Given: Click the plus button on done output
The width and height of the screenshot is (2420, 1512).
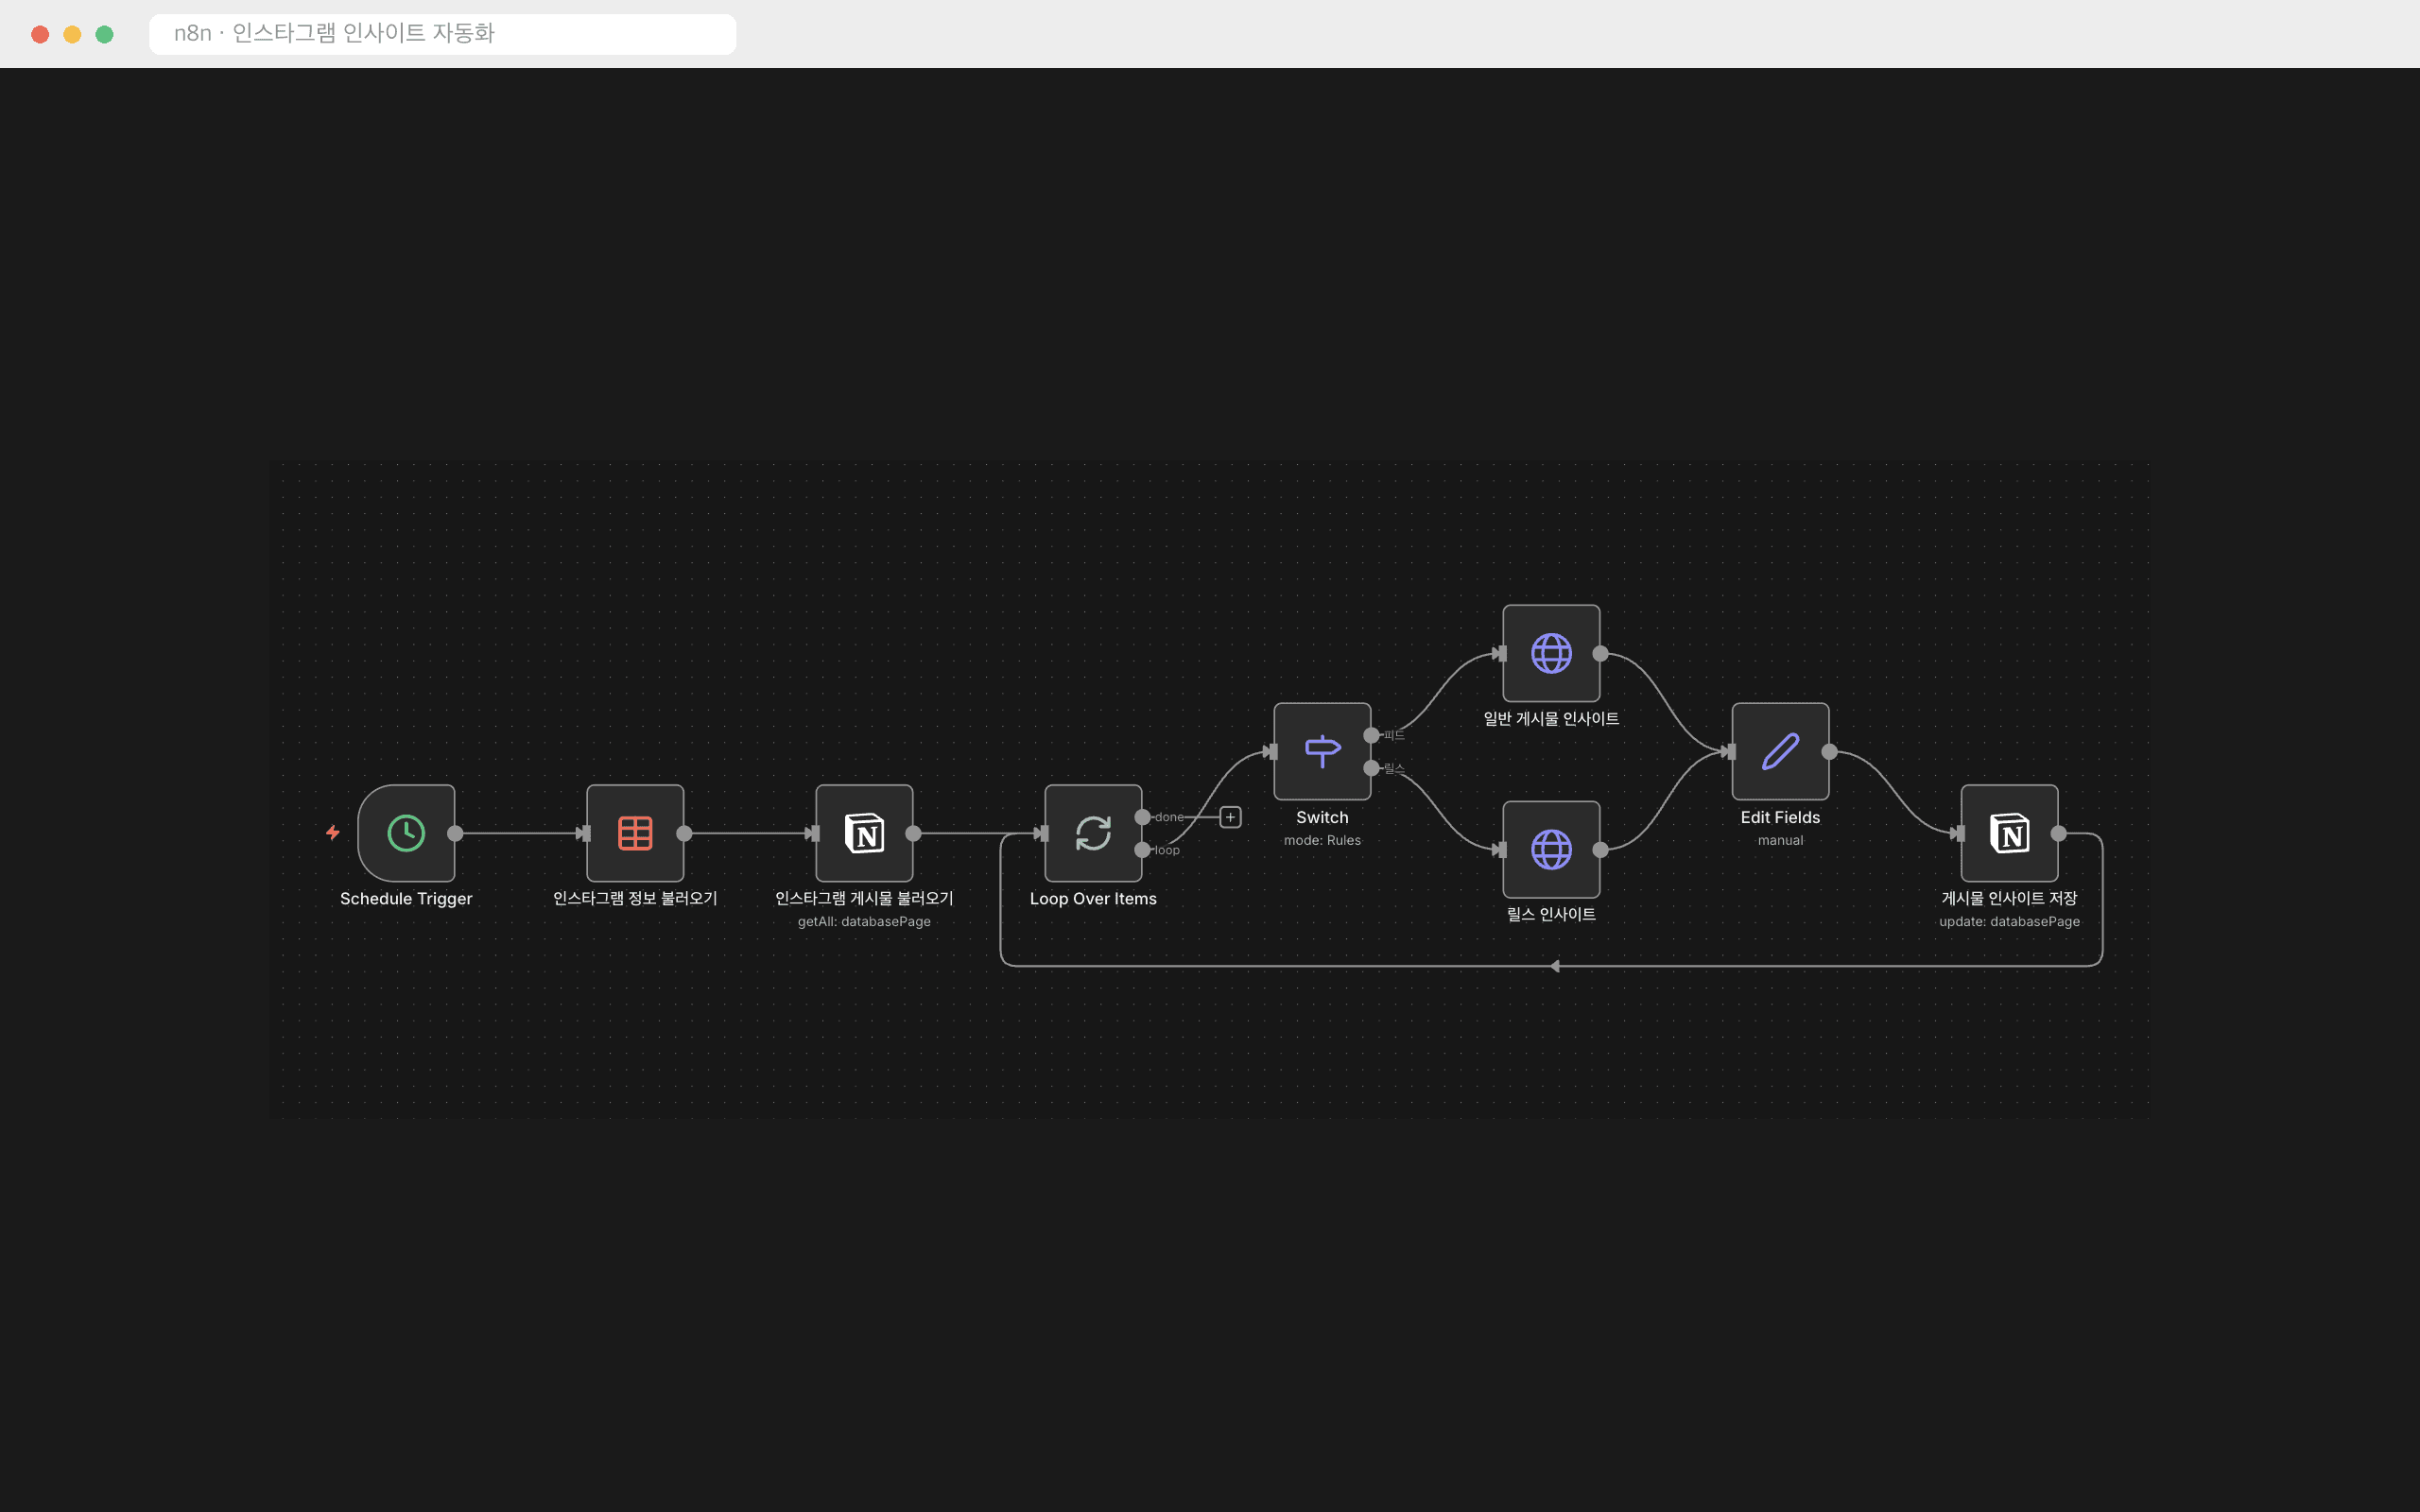Looking at the screenshot, I should click(x=1230, y=817).
